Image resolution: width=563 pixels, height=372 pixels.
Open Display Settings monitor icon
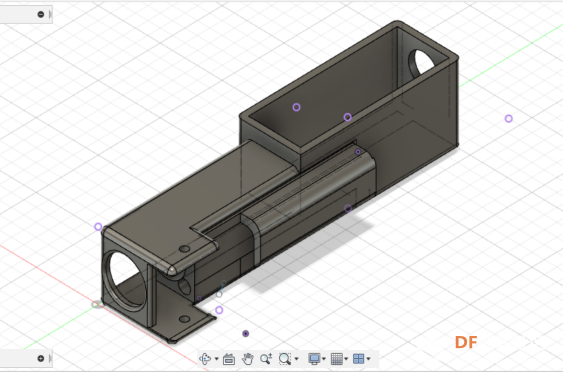pos(314,358)
